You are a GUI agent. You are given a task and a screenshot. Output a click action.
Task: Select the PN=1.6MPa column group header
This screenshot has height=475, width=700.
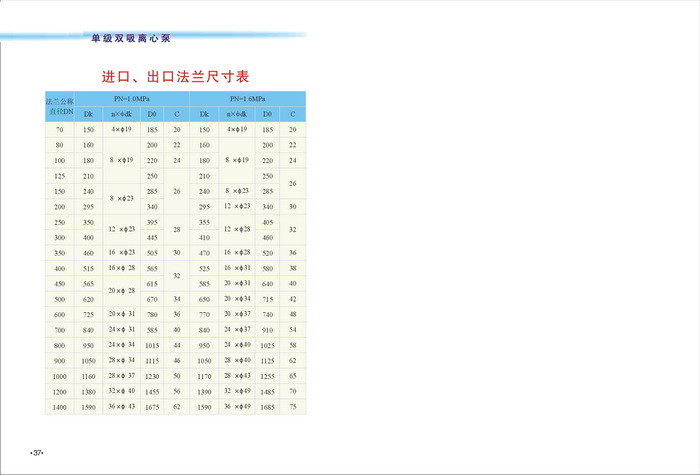(248, 100)
